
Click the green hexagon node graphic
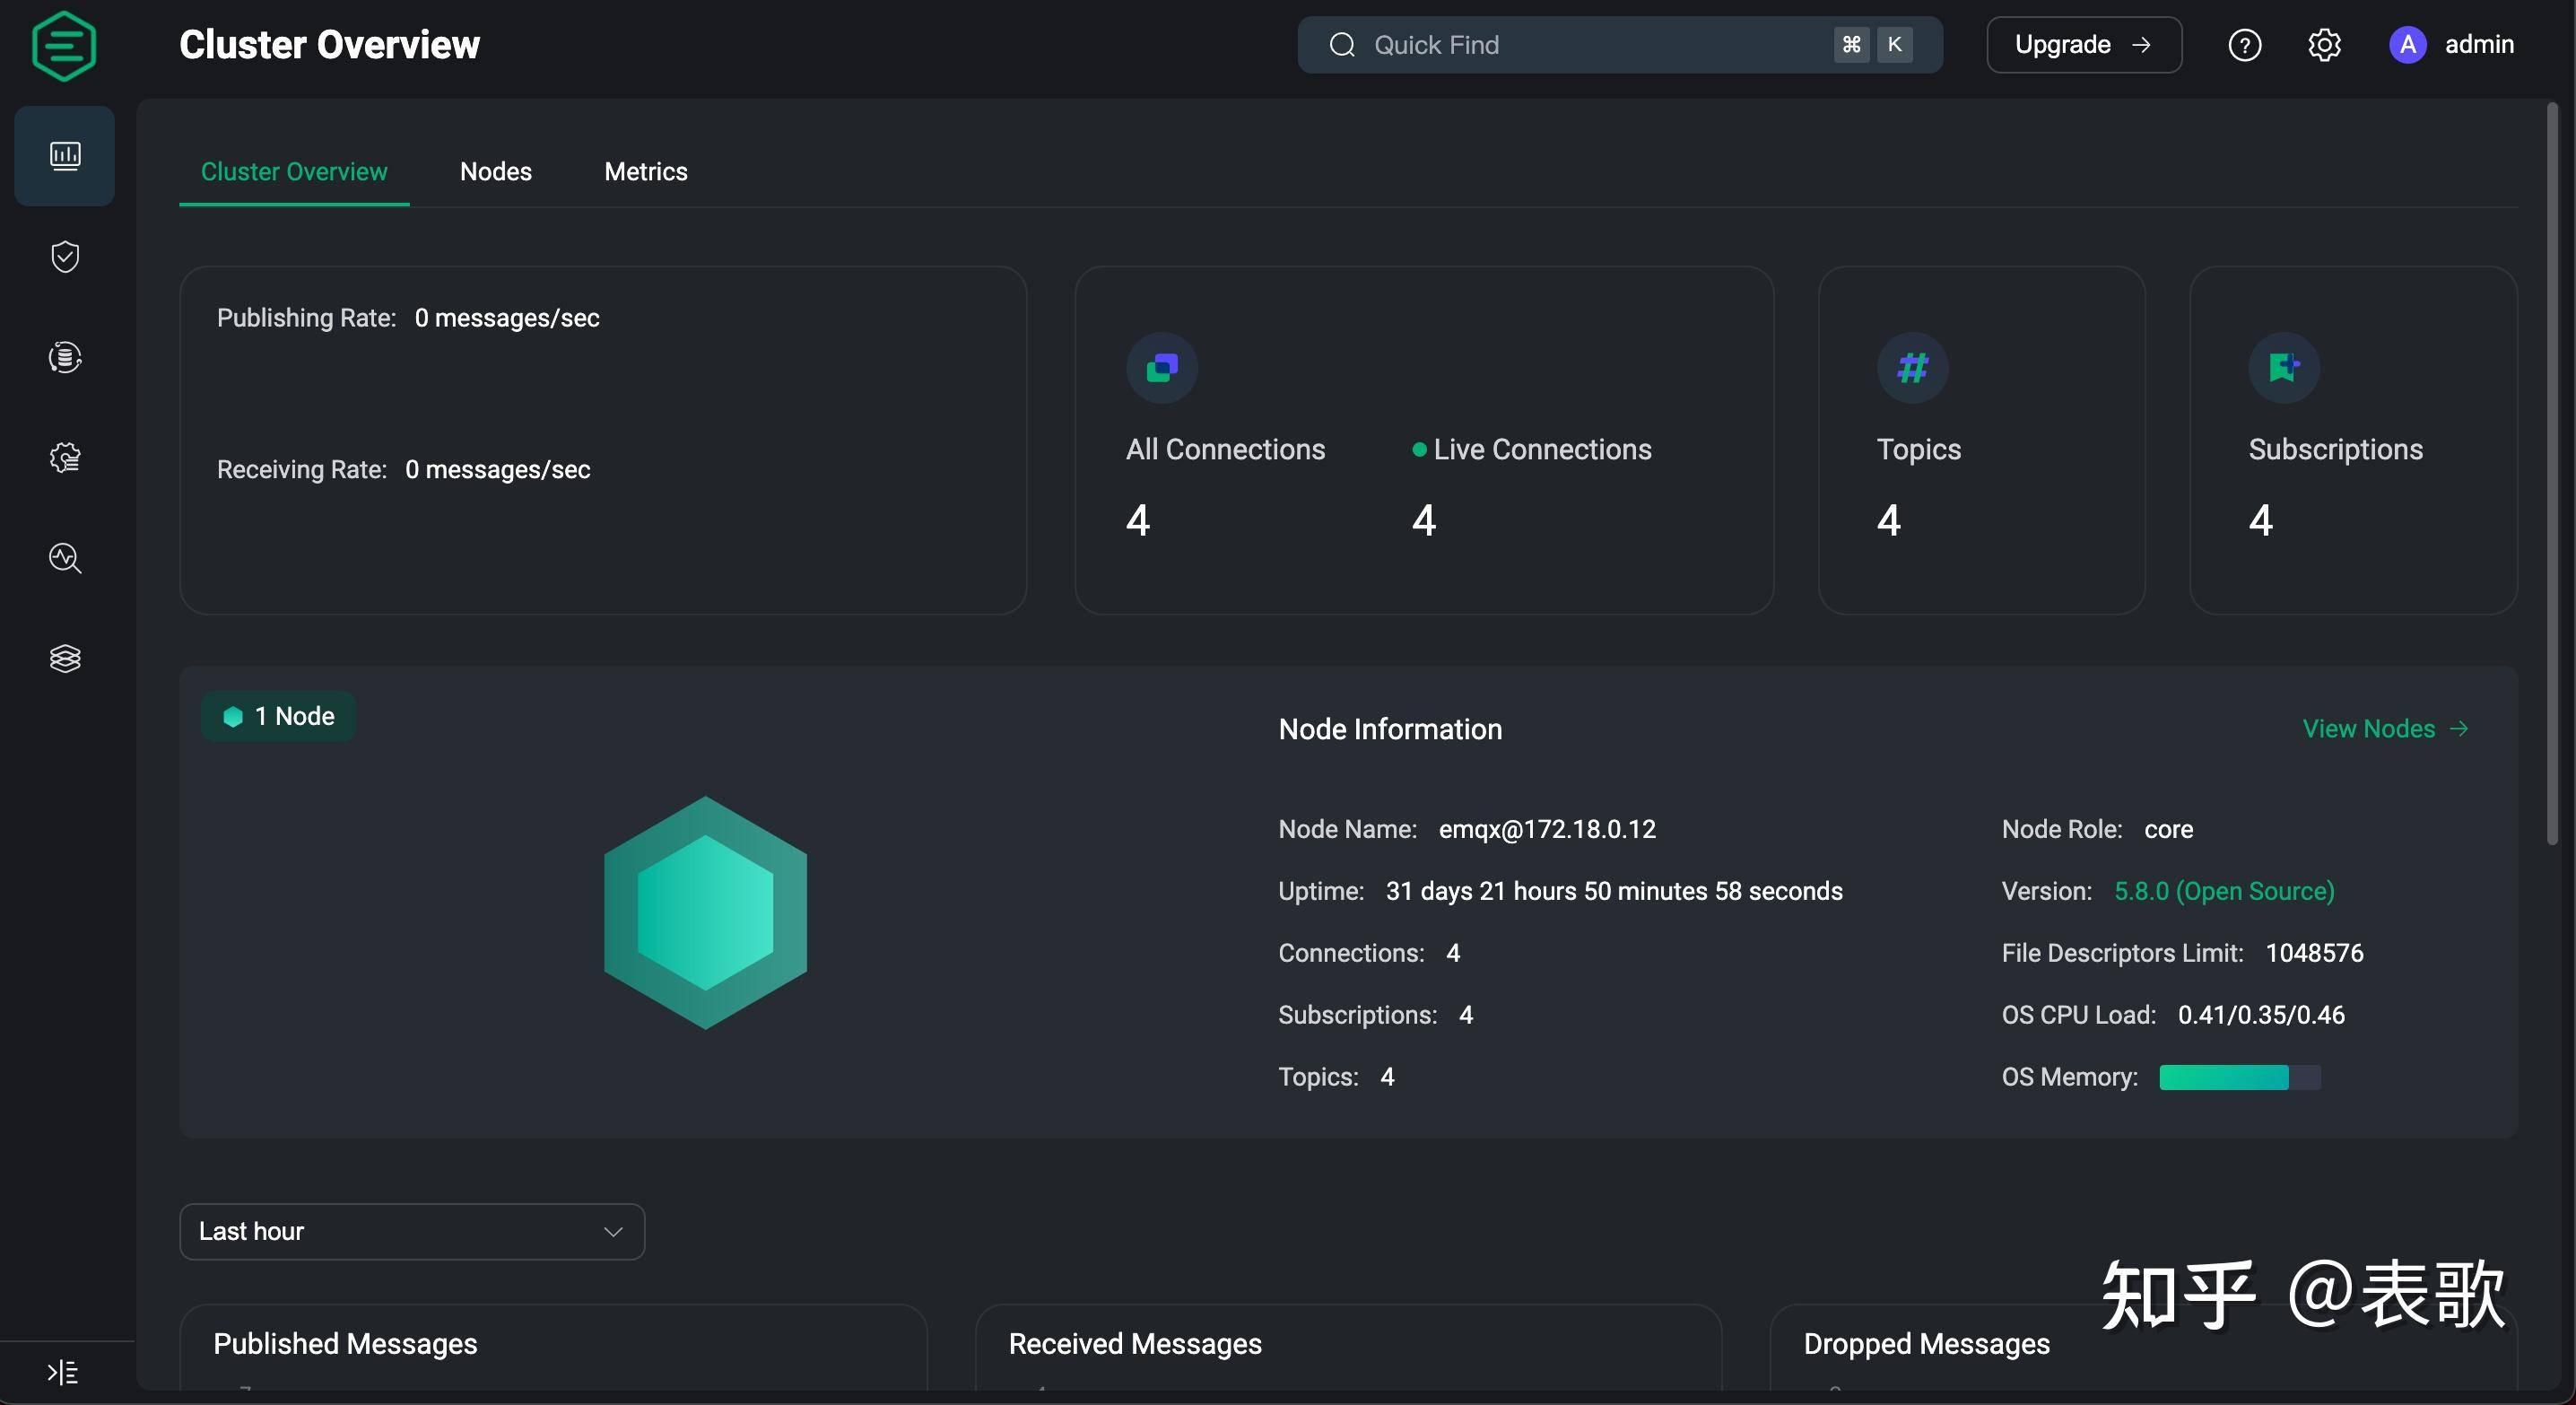705,912
